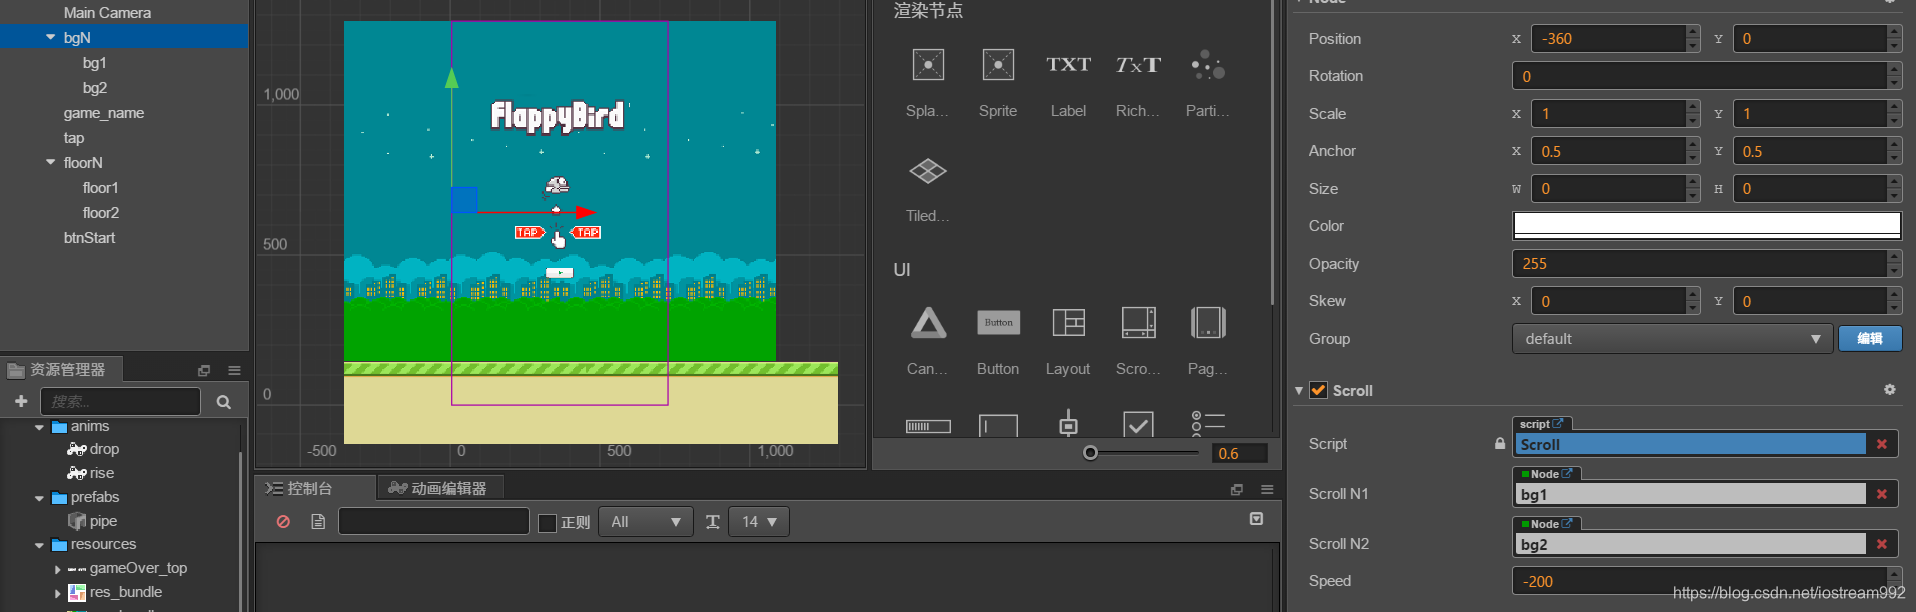Image resolution: width=1916 pixels, height=612 pixels.
Task: Choose the Particle system node icon
Action: [1208, 65]
